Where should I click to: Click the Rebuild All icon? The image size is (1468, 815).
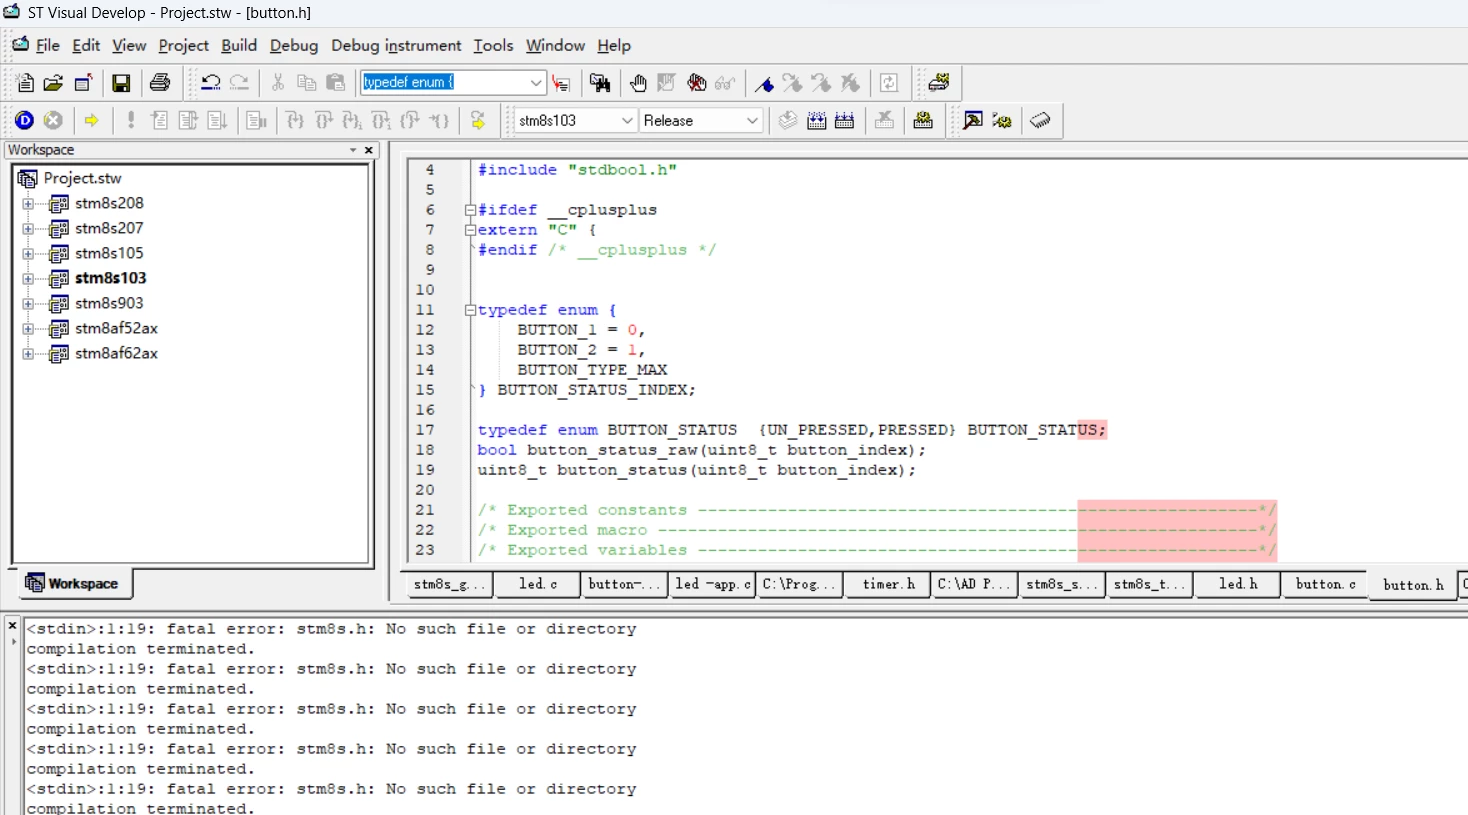click(845, 121)
